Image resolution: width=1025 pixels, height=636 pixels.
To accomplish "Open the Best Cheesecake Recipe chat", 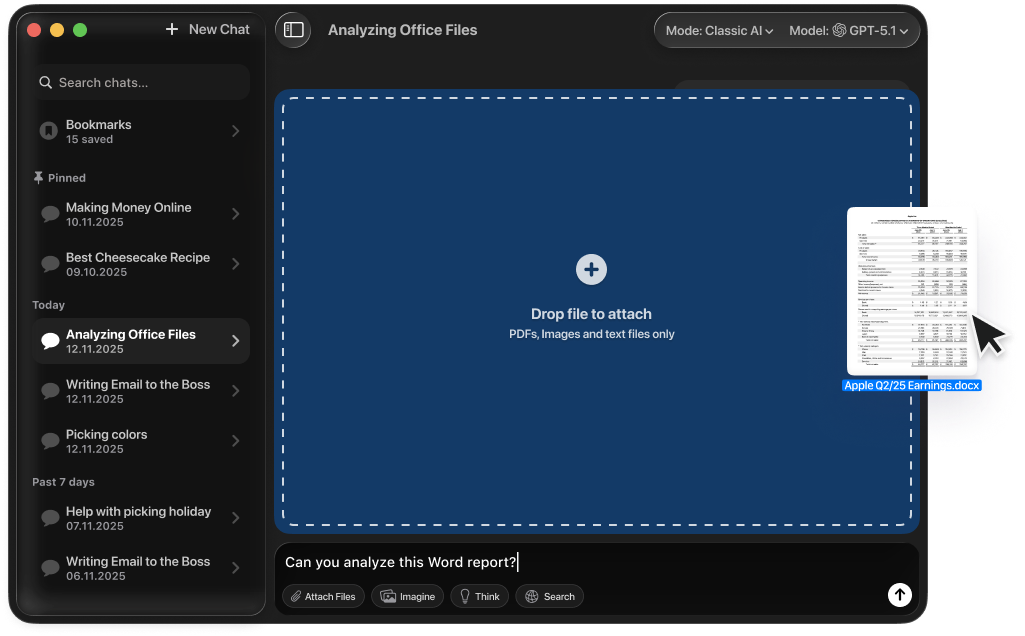I will 141,264.
